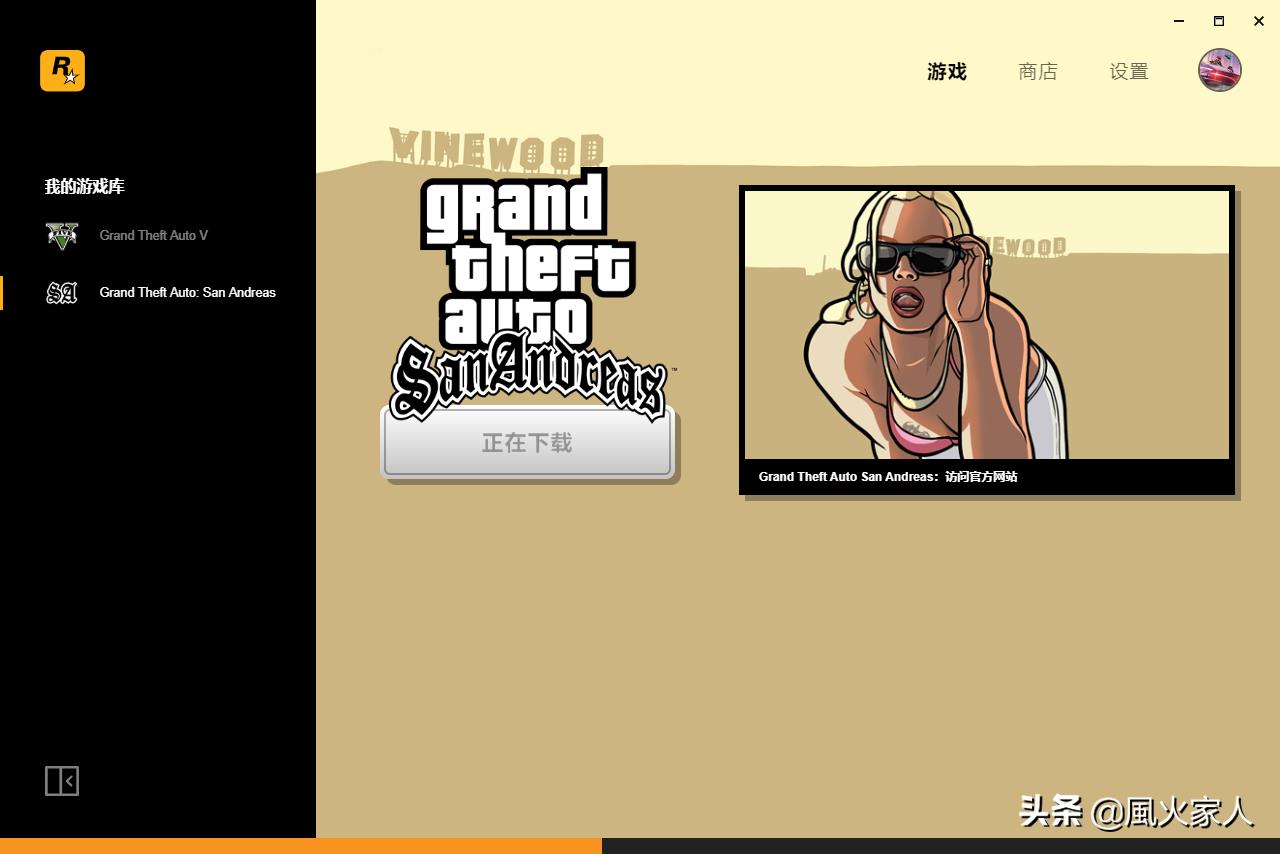Switch to the 商店 tab
1280x854 pixels.
tap(1037, 72)
